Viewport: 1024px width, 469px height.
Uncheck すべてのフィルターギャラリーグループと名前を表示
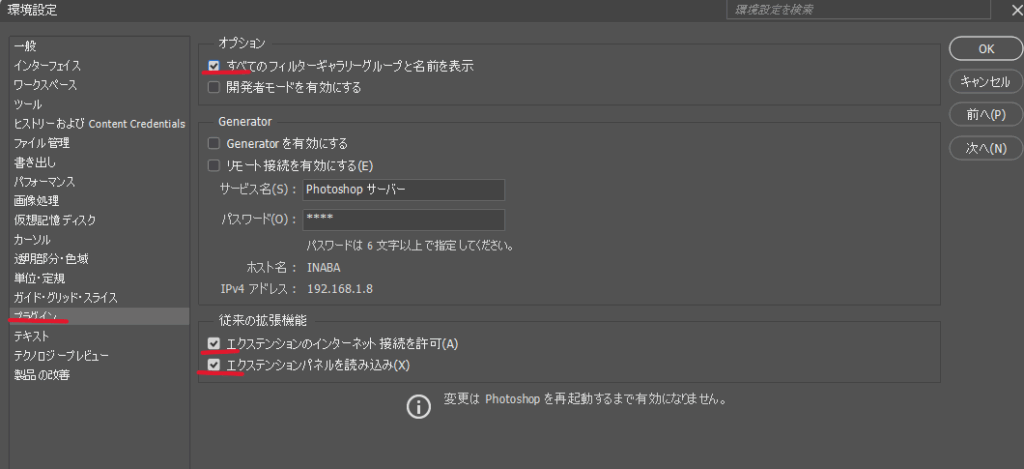click(214, 66)
